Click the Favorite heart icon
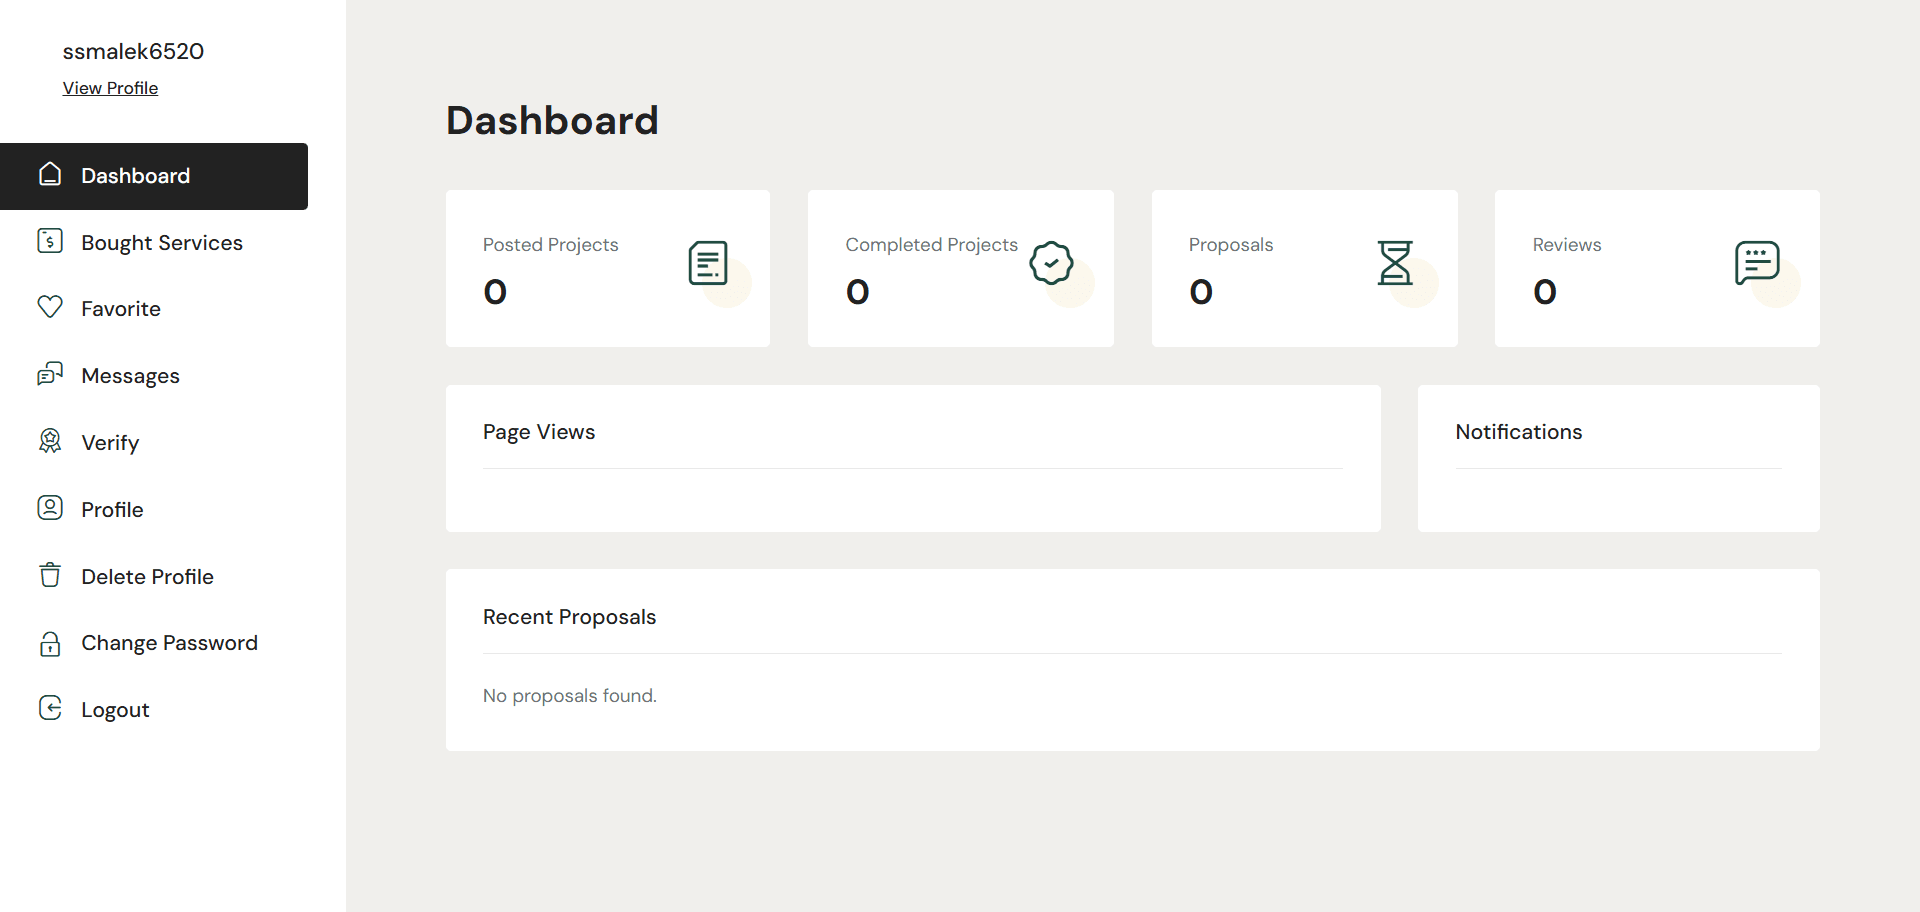This screenshot has width=1920, height=912. [50, 307]
